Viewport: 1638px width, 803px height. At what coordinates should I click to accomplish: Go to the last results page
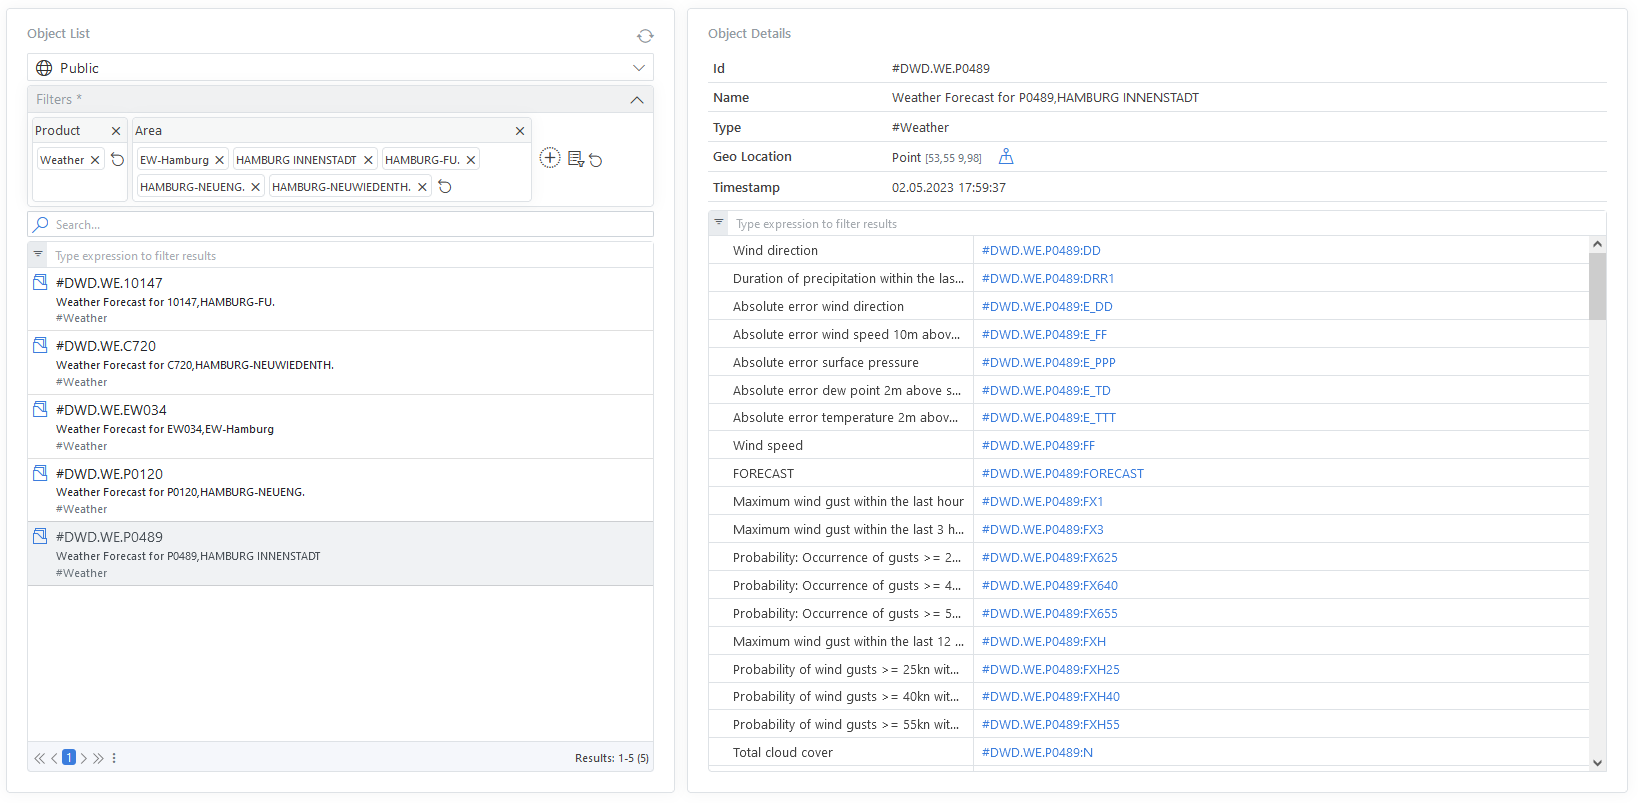click(x=98, y=758)
